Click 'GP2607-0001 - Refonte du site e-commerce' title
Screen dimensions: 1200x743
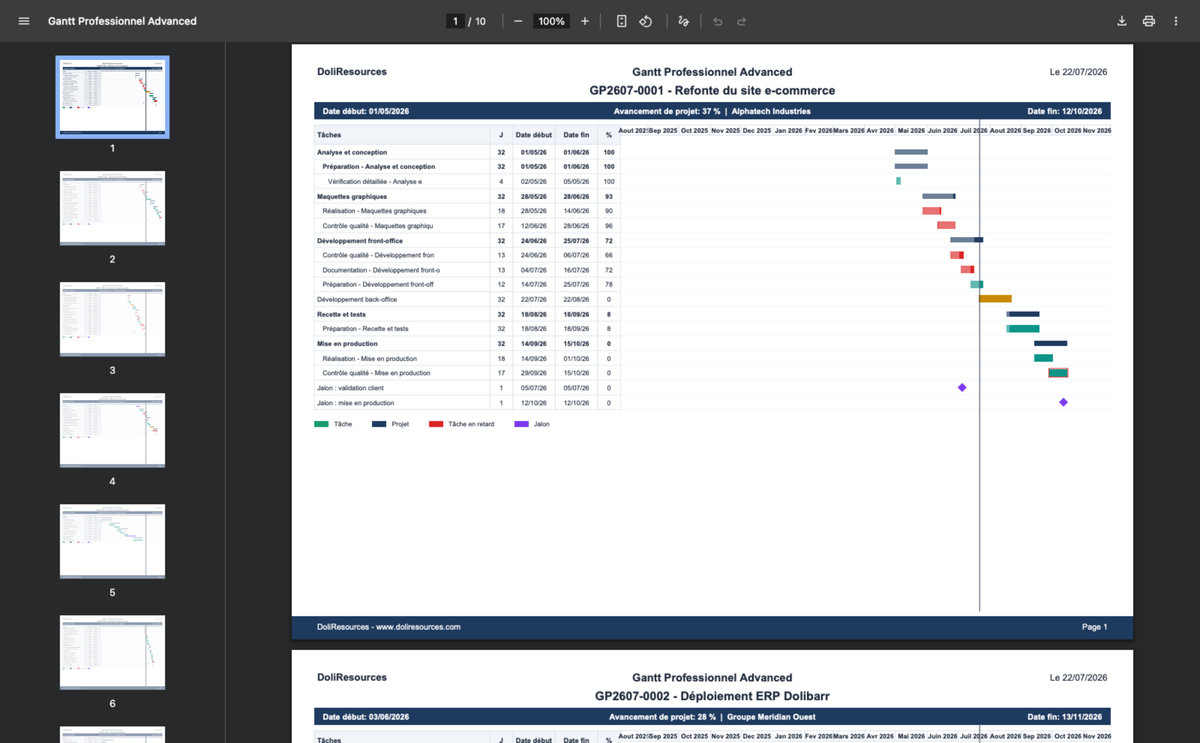(x=712, y=90)
